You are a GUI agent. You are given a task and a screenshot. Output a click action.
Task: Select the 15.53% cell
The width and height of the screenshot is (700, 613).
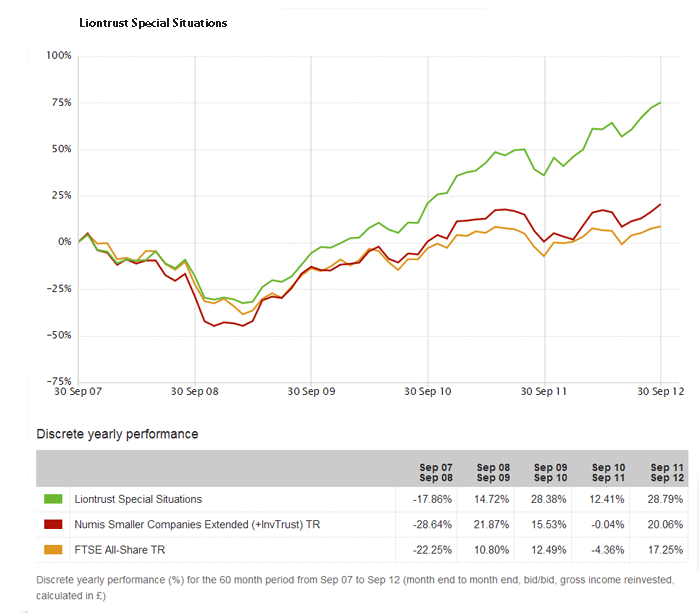tap(548, 524)
